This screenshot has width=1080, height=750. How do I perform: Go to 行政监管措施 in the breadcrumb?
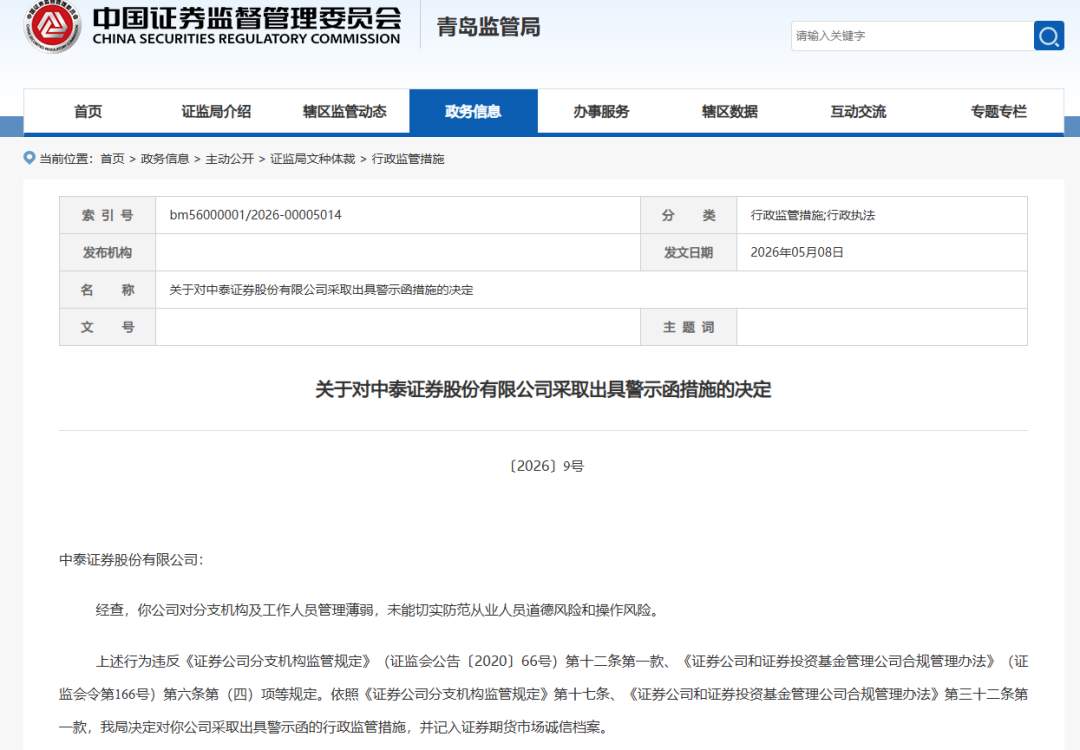click(x=408, y=159)
